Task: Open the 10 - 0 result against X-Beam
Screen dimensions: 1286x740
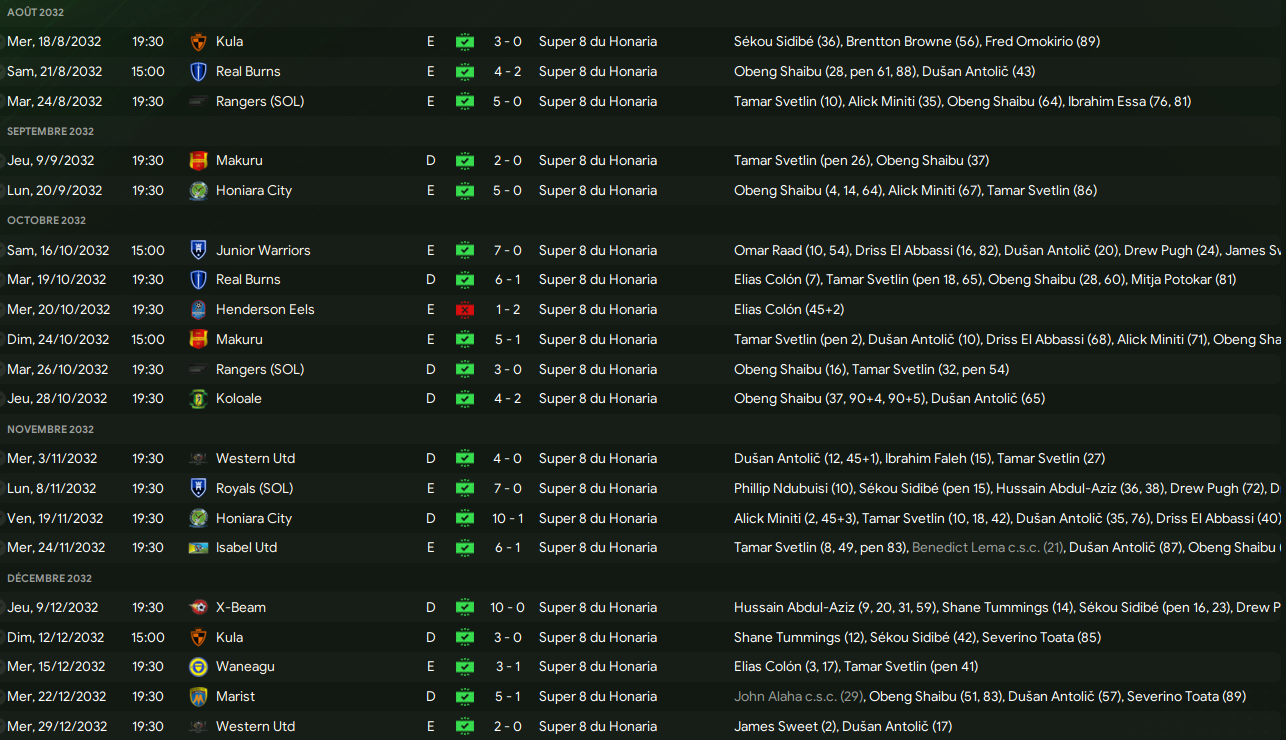Action: 507,608
